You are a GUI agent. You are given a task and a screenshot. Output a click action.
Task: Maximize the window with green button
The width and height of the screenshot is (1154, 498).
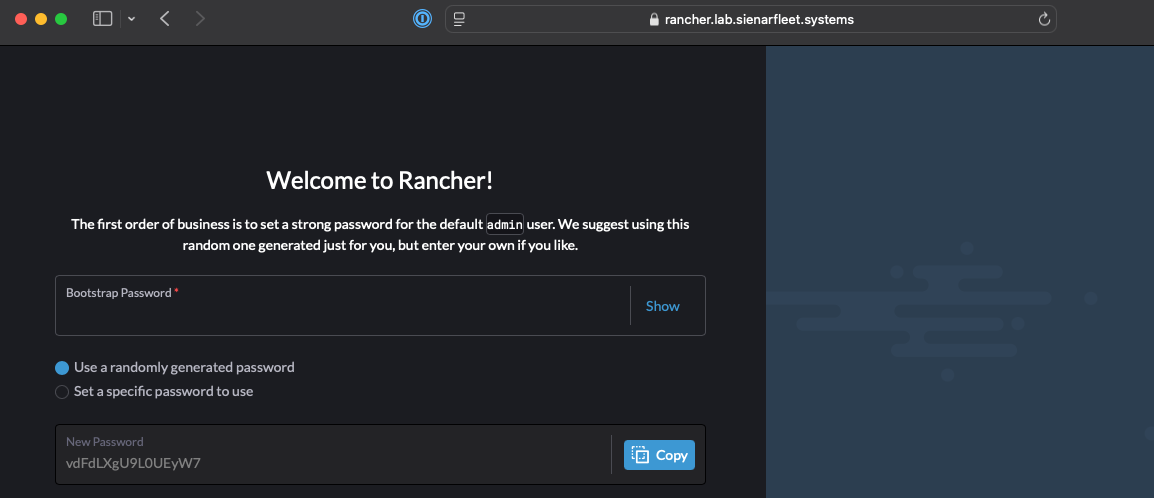(61, 19)
